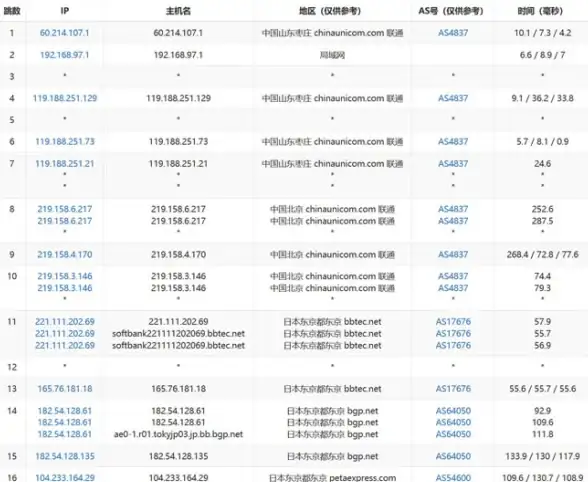This screenshot has height=482, width=588.
Task: Click the time value 133.9 / 130 / 117.9
Action: (x=543, y=456)
